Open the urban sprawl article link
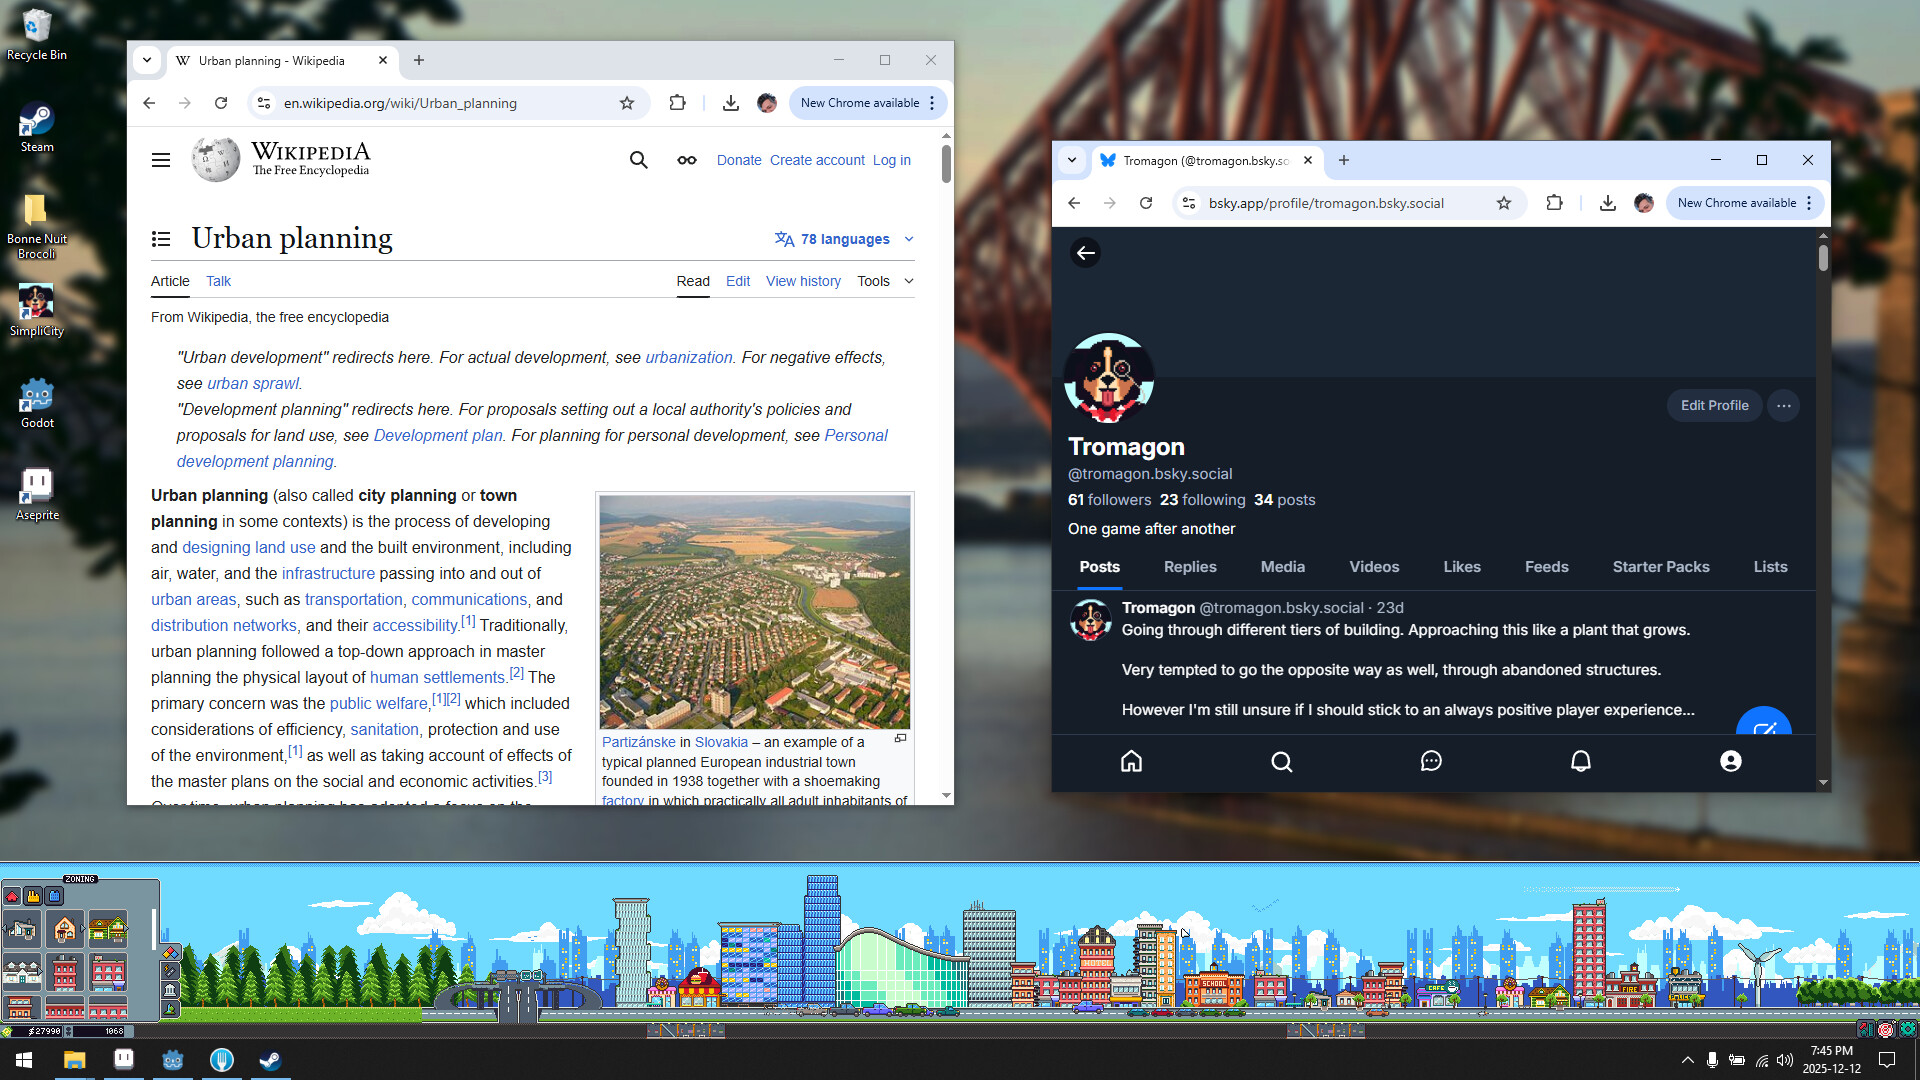 (254, 383)
